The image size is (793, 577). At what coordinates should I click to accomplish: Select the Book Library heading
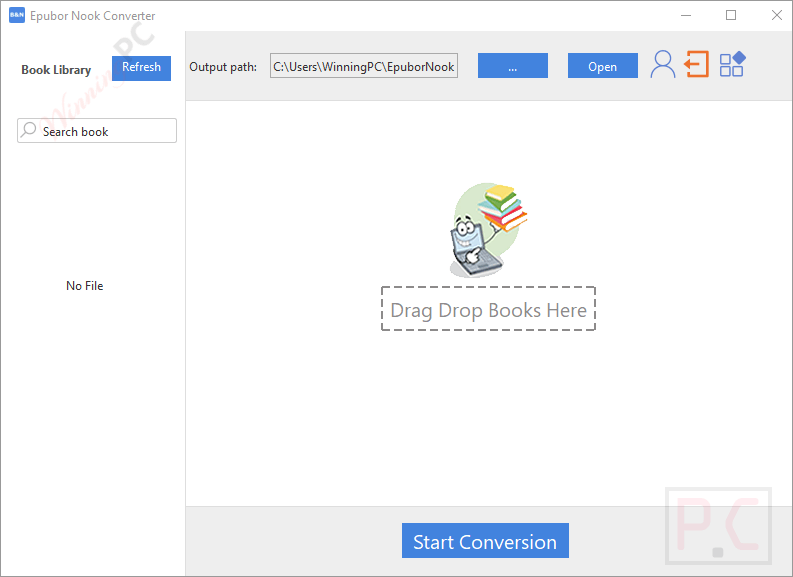point(56,70)
